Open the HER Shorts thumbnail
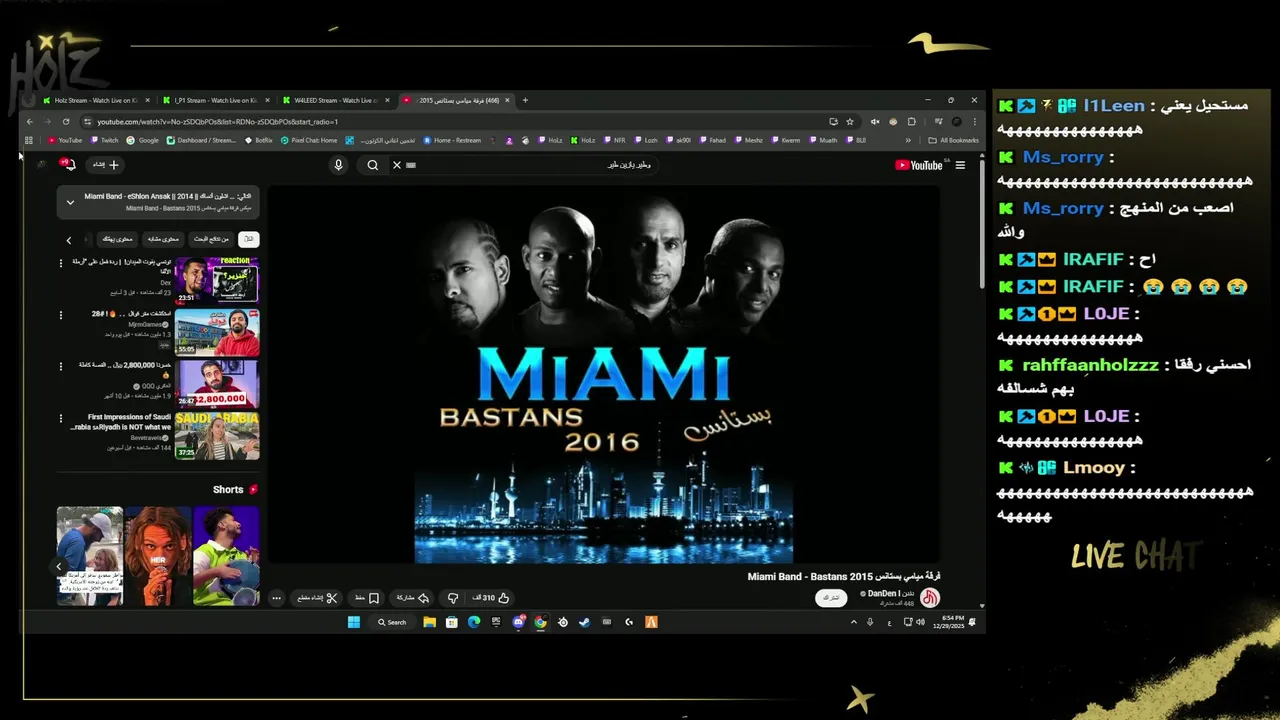The height and width of the screenshot is (720, 1280). (158, 555)
